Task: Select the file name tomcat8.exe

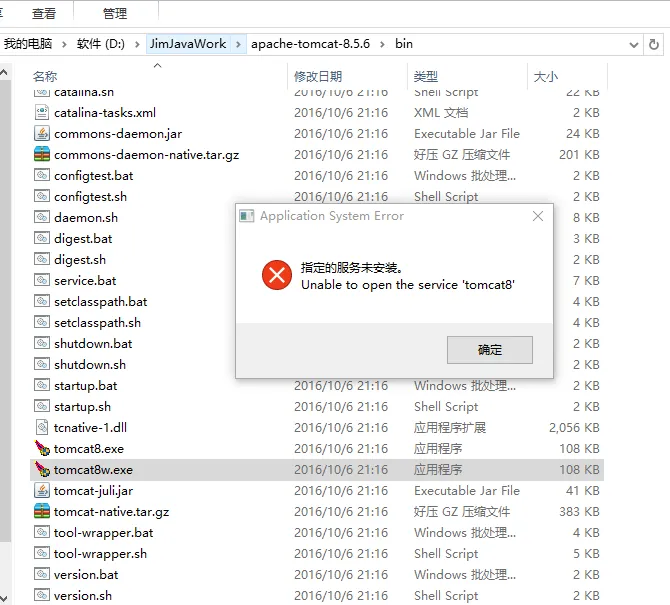Action: (89, 449)
